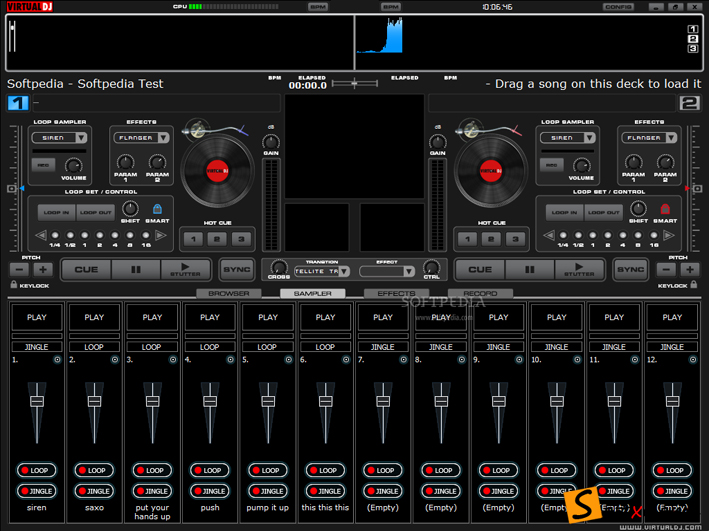The width and height of the screenshot is (709, 531).
Task: Decrease left deck pitch with minus button
Action: click(x=19, y=270)
